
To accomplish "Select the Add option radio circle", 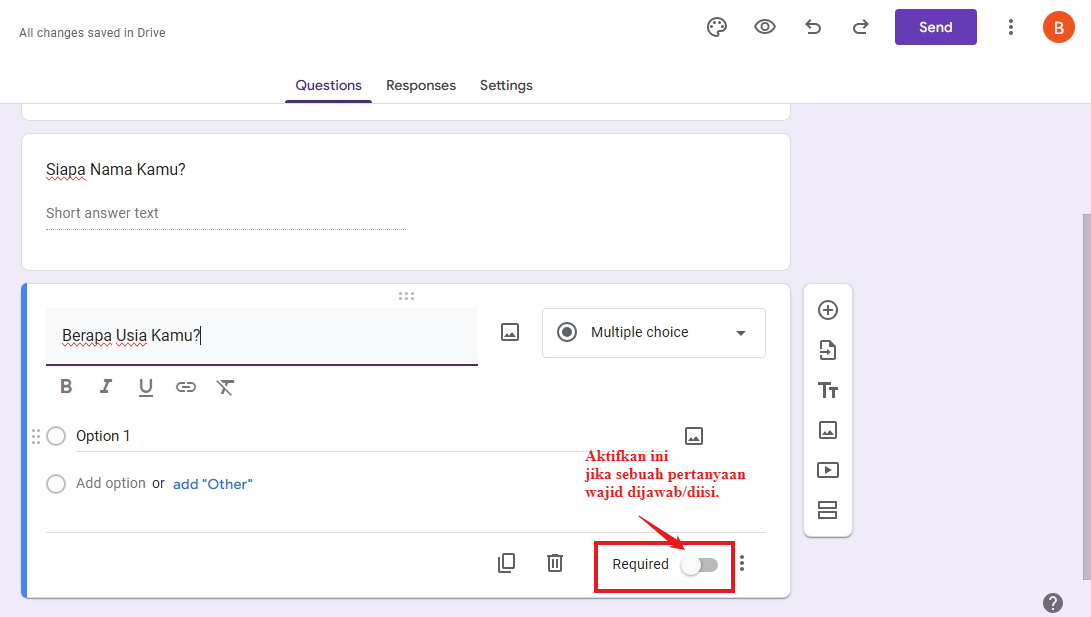I will coord(56,484).
